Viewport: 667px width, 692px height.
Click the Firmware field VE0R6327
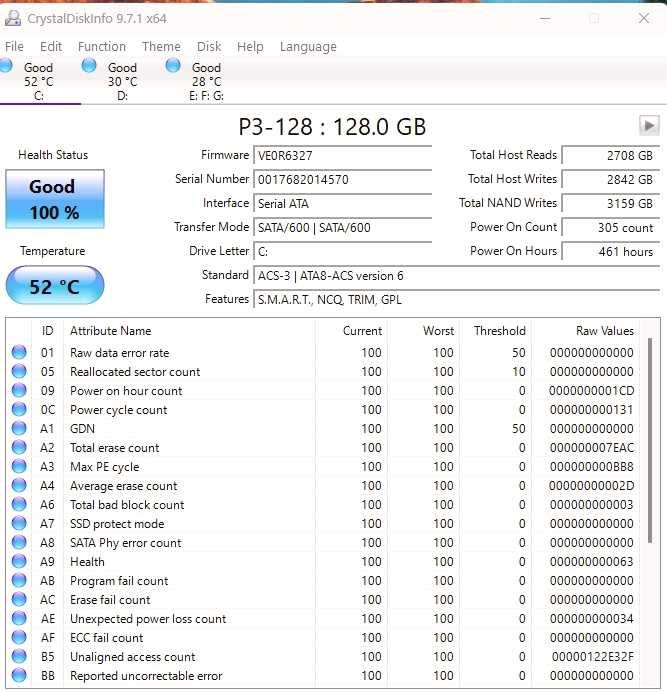343,155
